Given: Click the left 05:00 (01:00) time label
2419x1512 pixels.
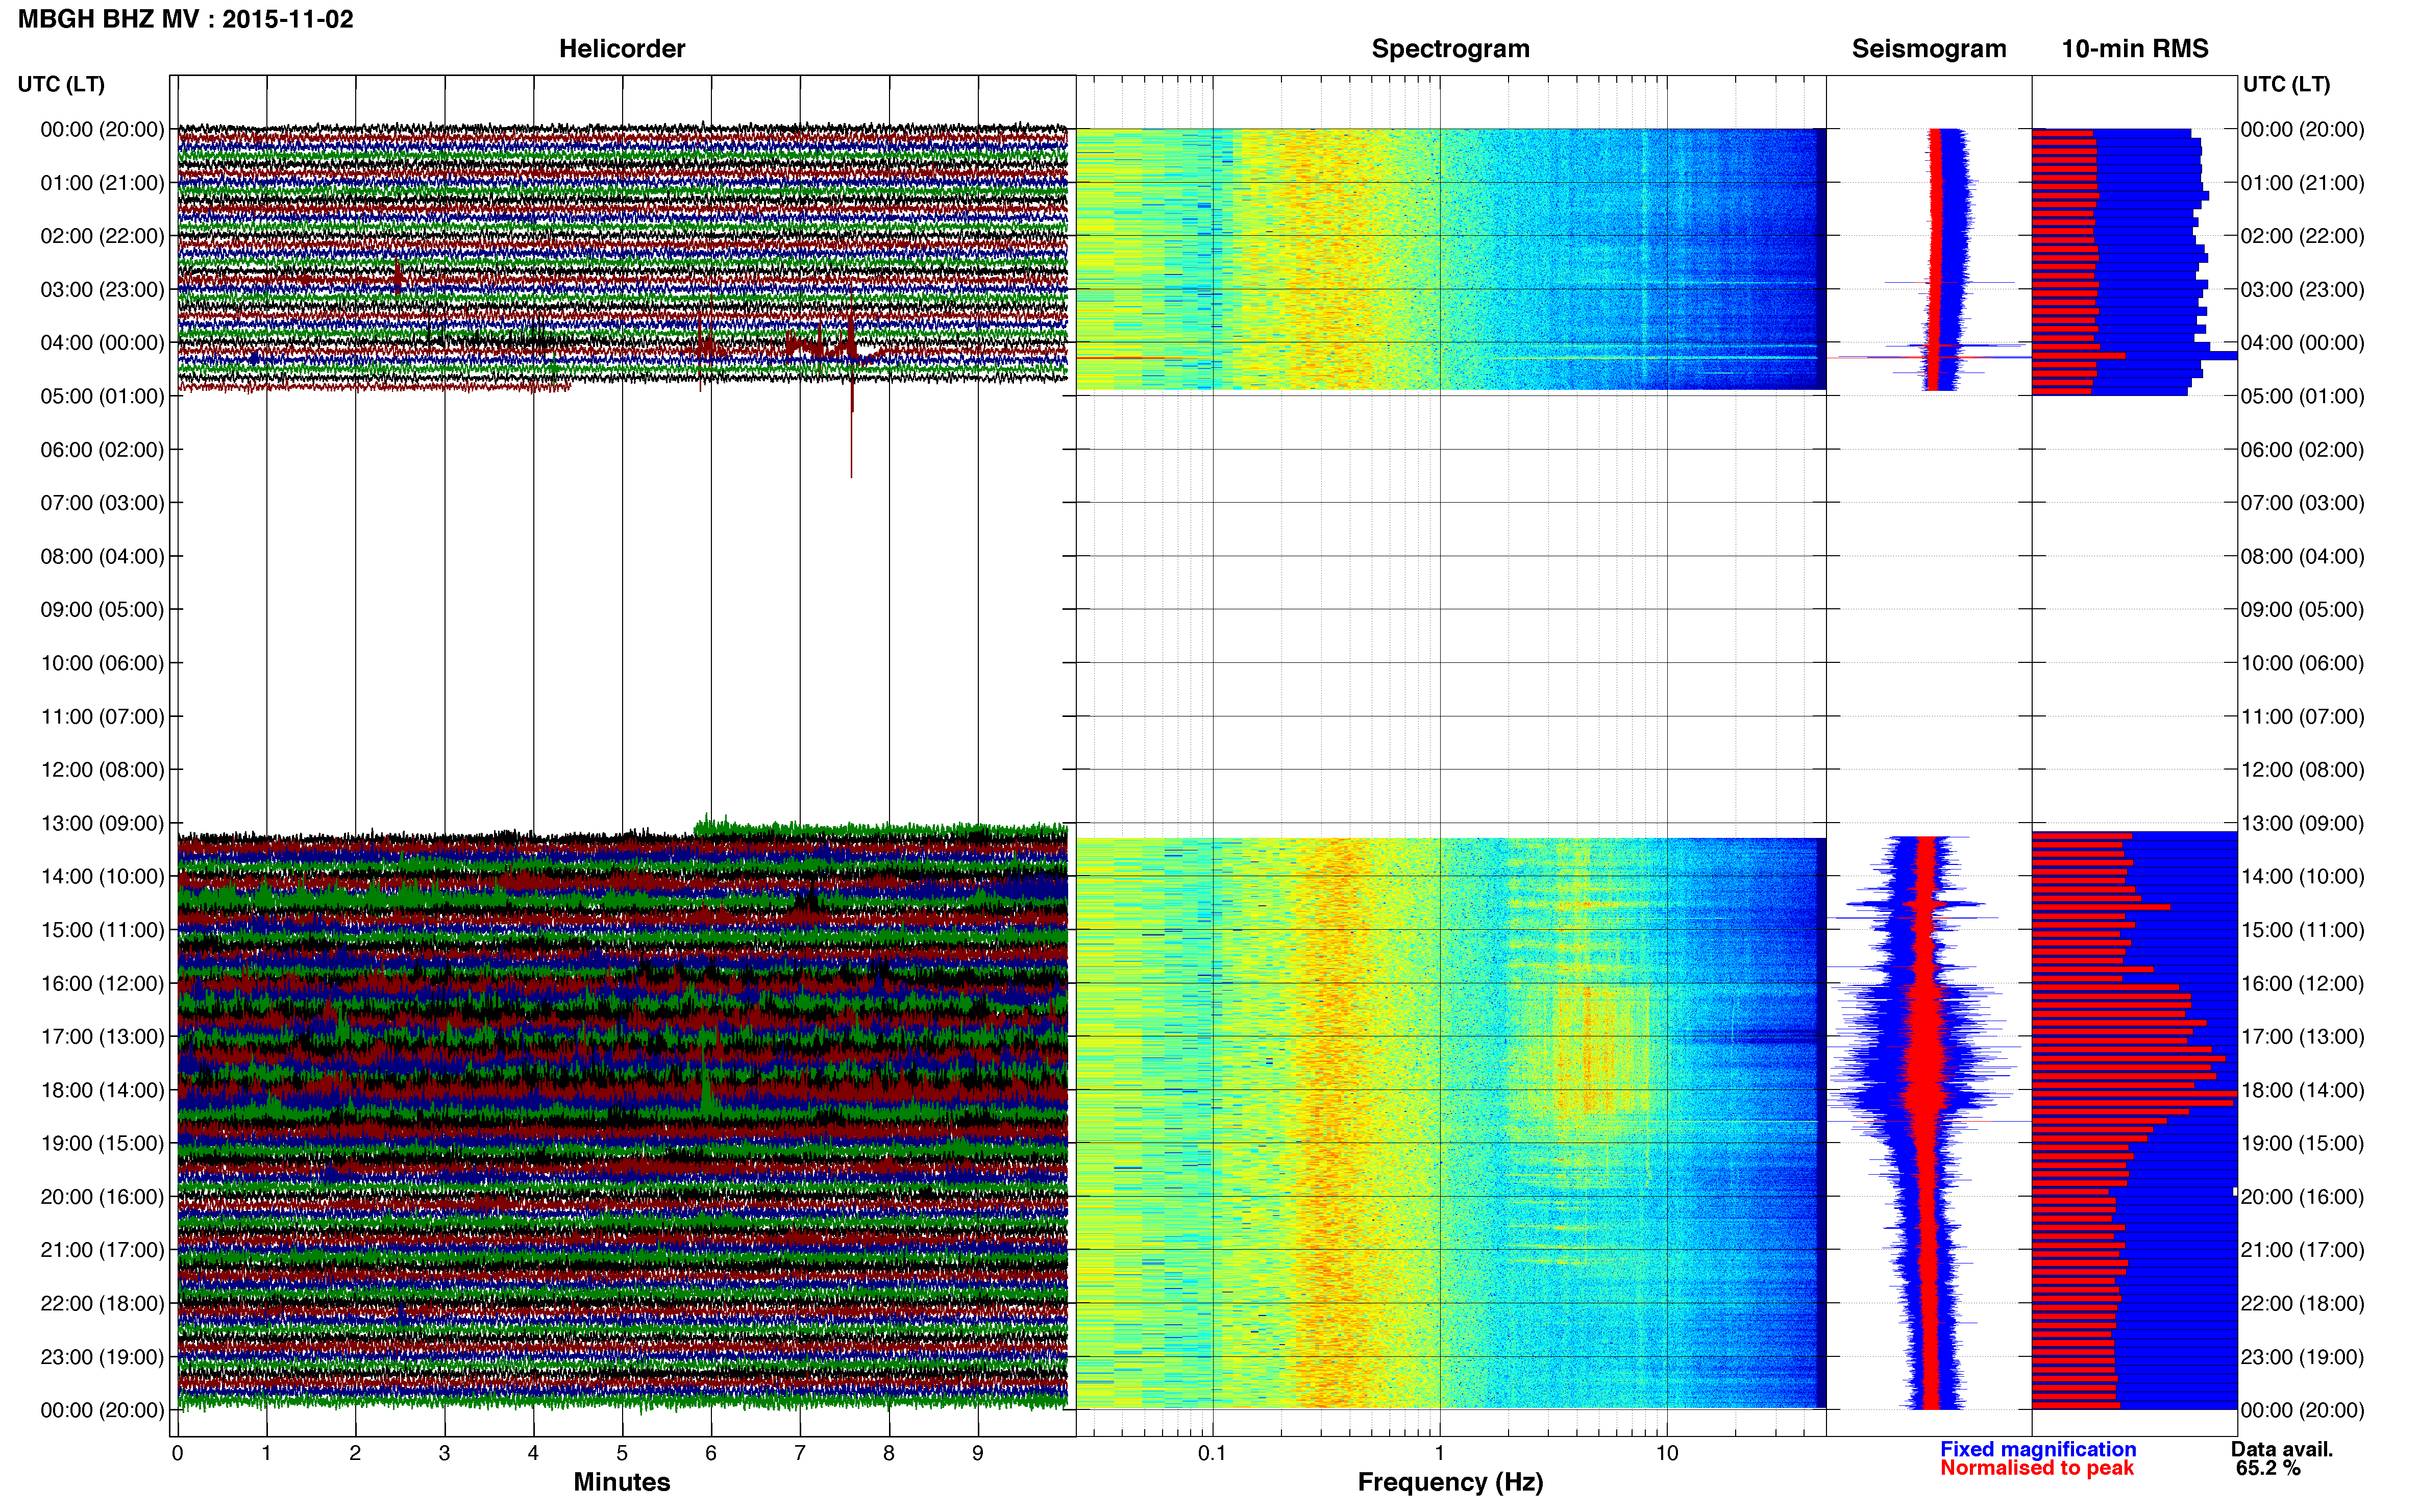Looking at the screenshot, I should pyautogui.click(x=102, y=396).
